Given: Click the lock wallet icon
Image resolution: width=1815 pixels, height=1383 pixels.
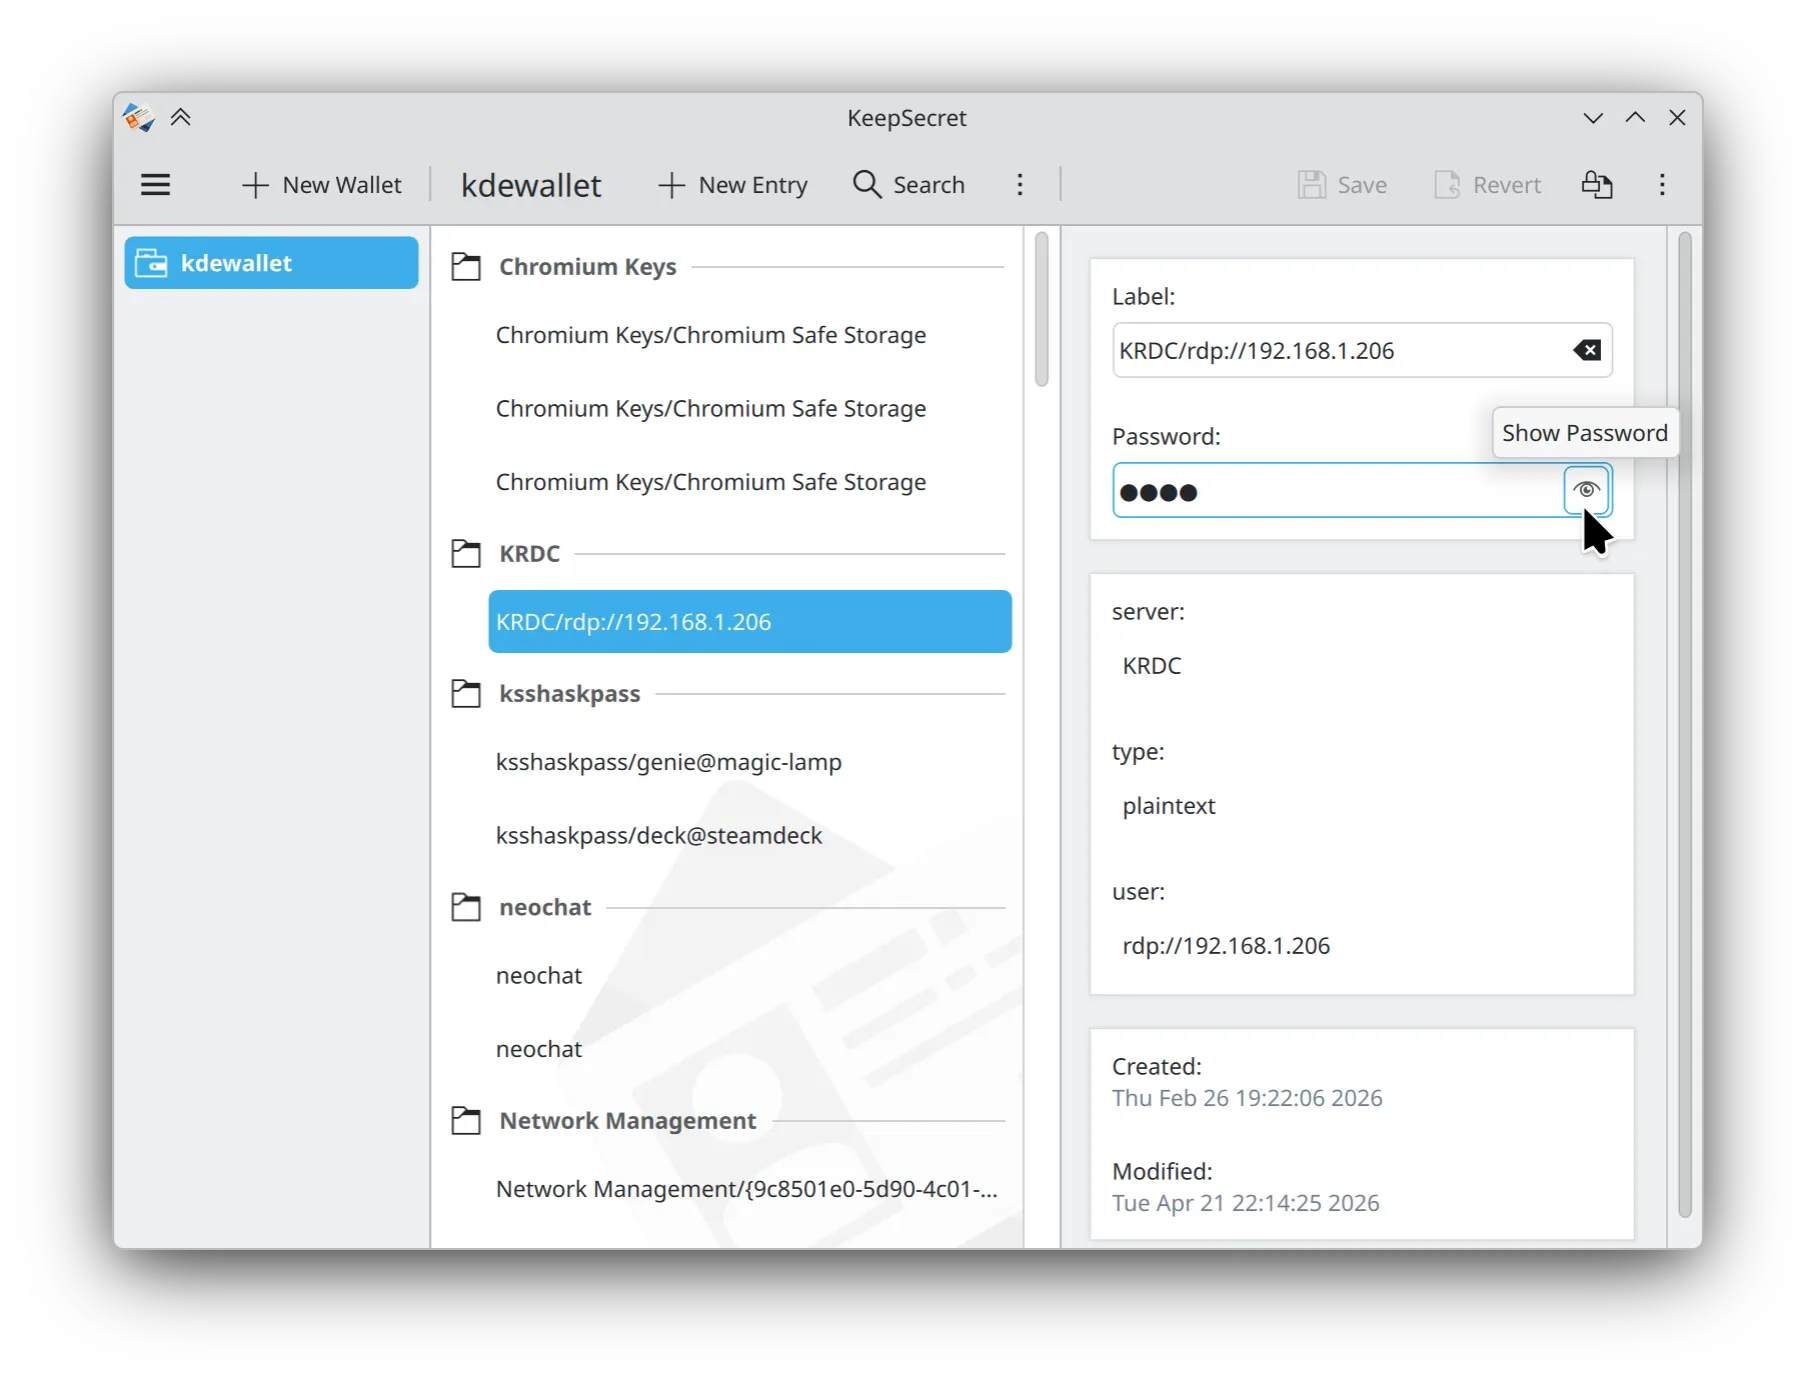Looking at the screenshot, I should point(1597,185).
